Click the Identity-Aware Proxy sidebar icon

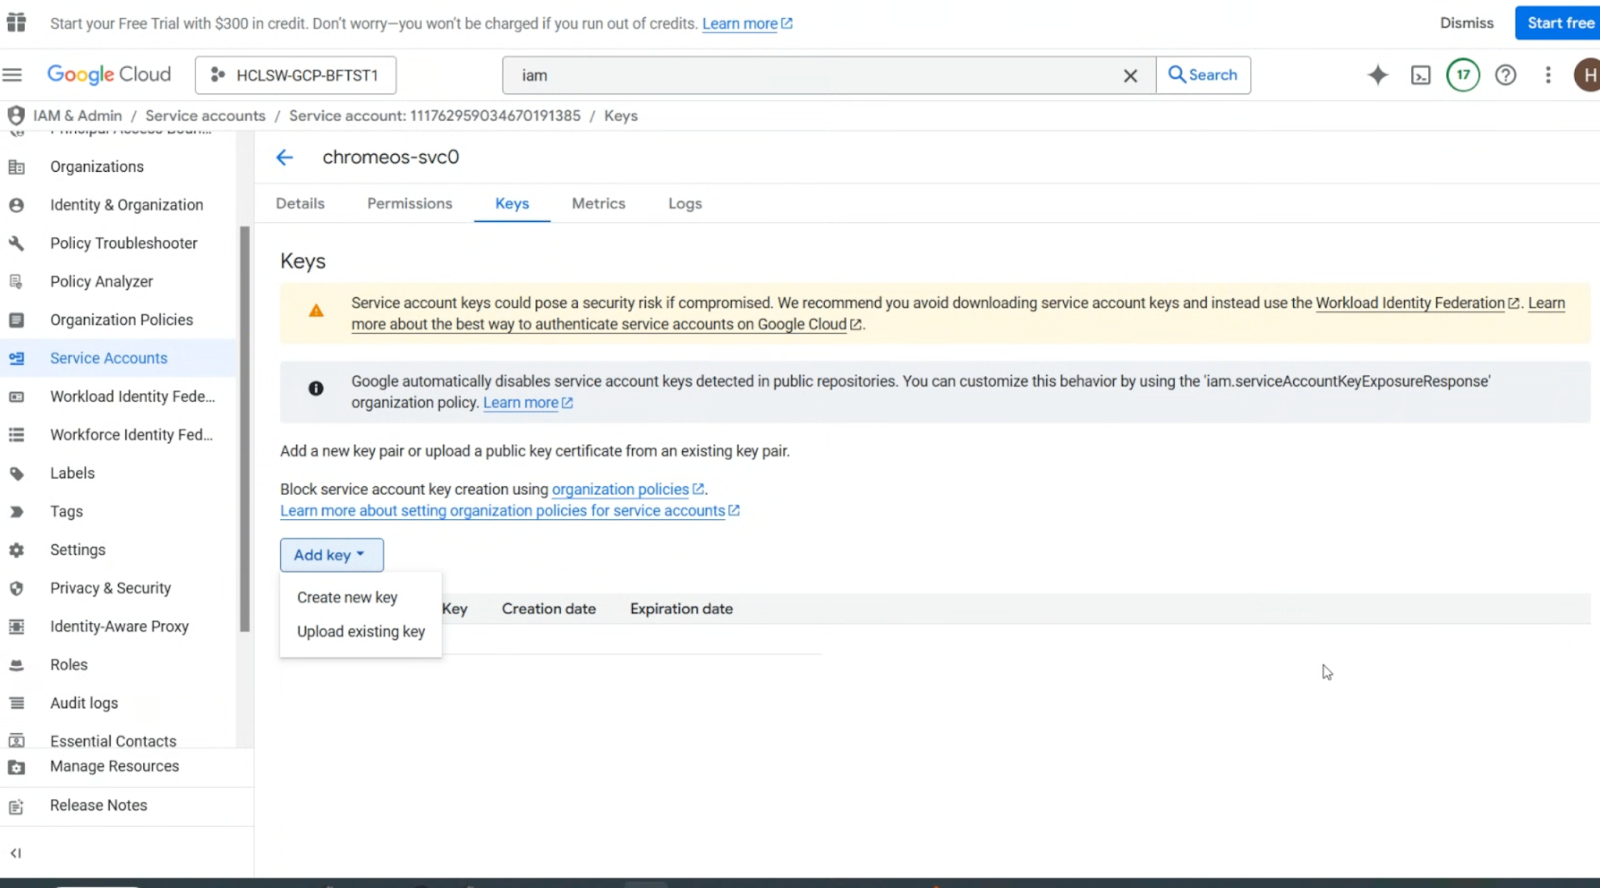pos(16,627)
